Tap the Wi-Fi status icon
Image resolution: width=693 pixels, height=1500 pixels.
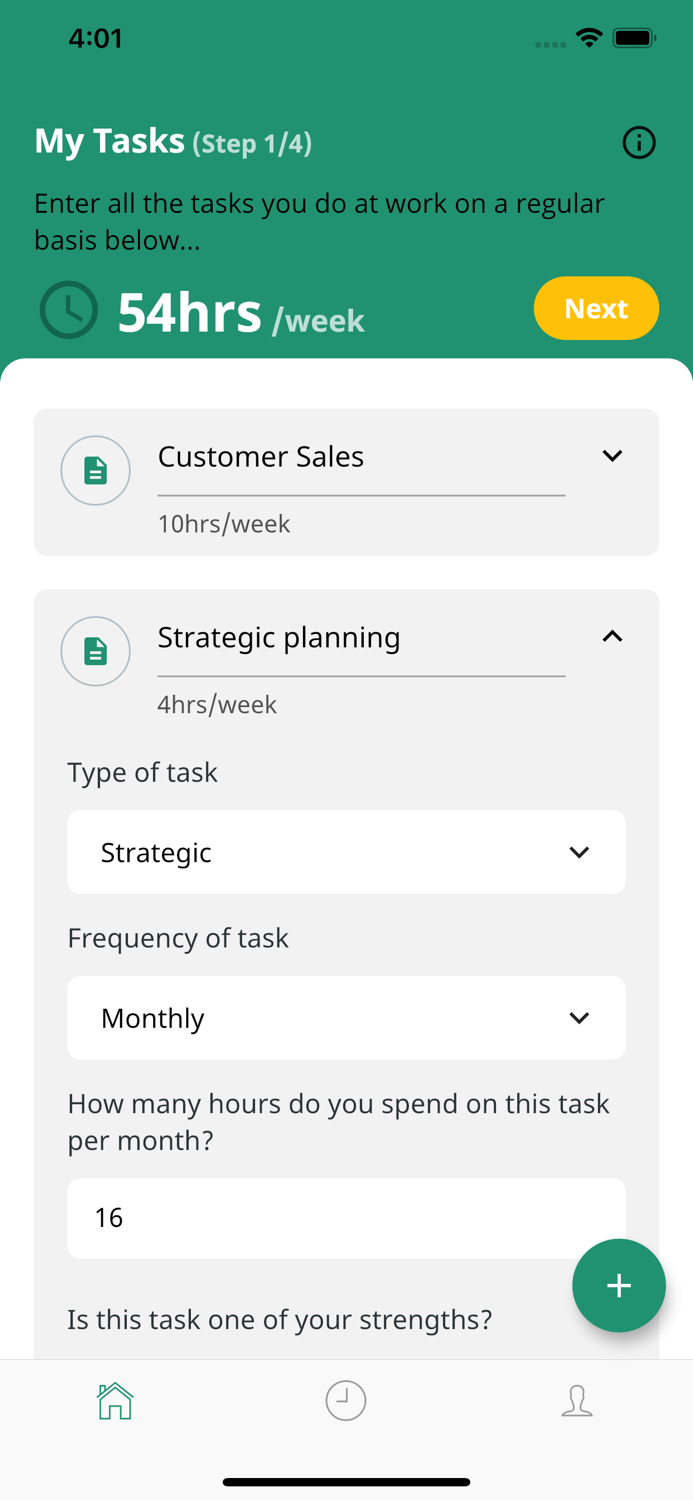[x=589, y=38]
